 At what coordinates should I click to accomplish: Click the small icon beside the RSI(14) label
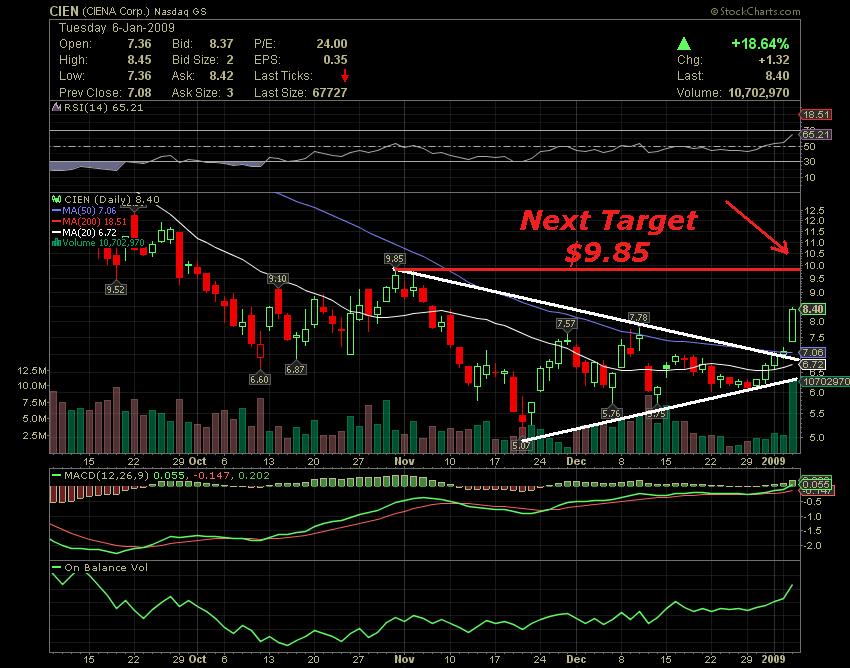(56, 107)
